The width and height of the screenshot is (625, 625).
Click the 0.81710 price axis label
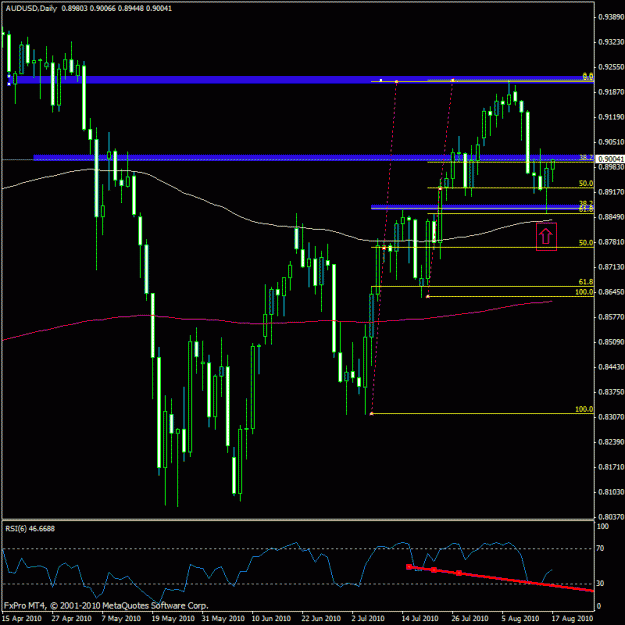[611, 467]
